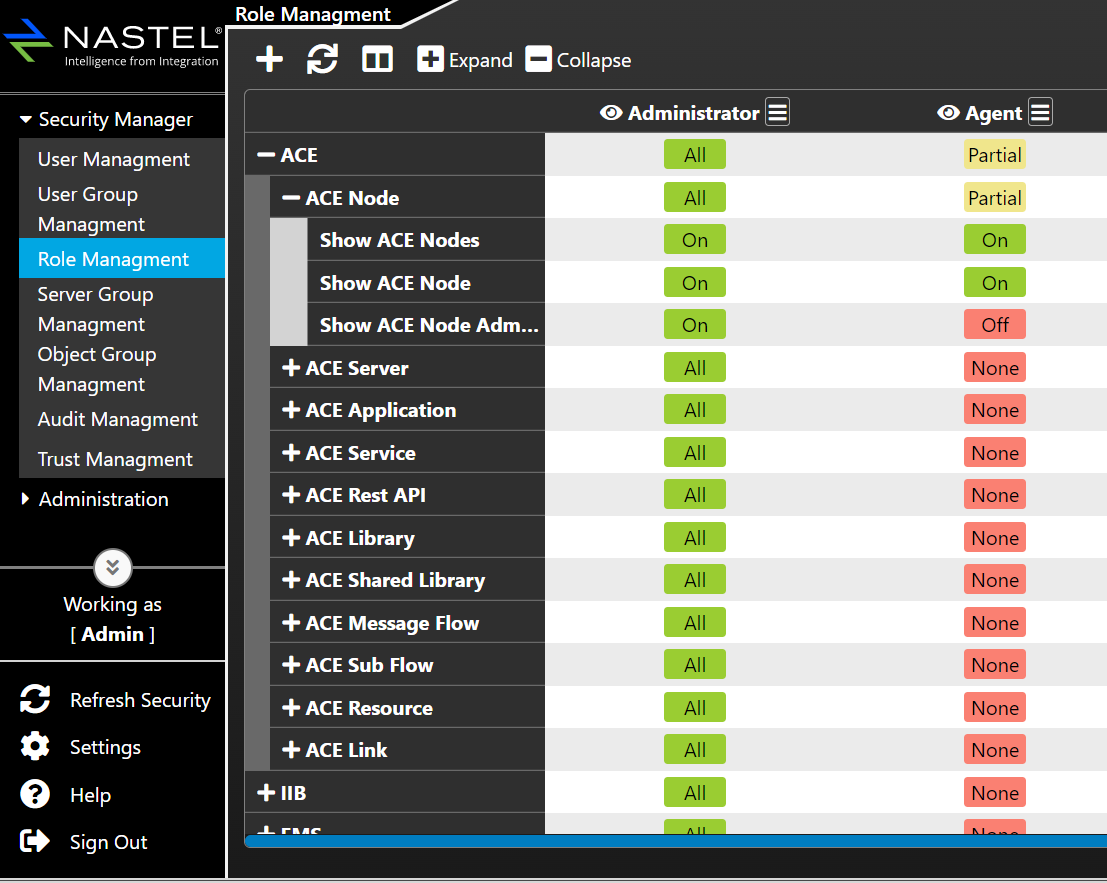Expand the ACE Server row

(x=291, y=368)
